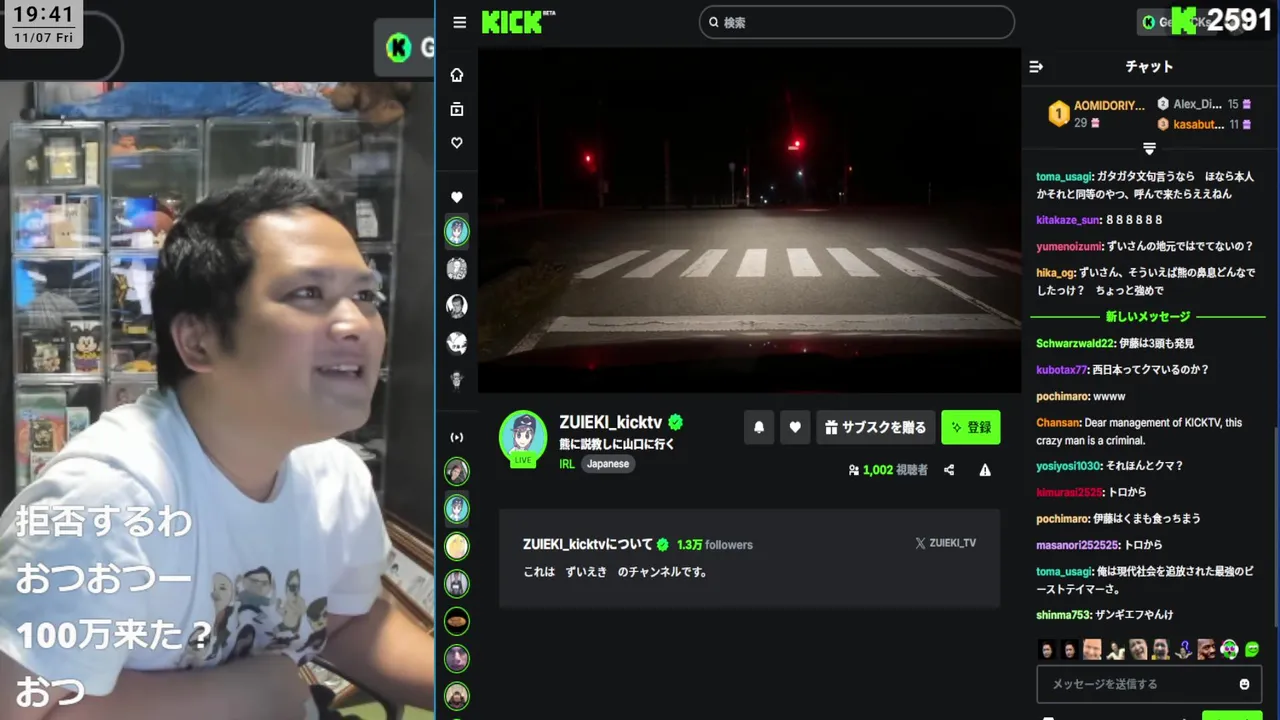Collapse the chat panel with arrow icon
This screenshot has width=1280, height=720.
click(x=1036, y=66)
